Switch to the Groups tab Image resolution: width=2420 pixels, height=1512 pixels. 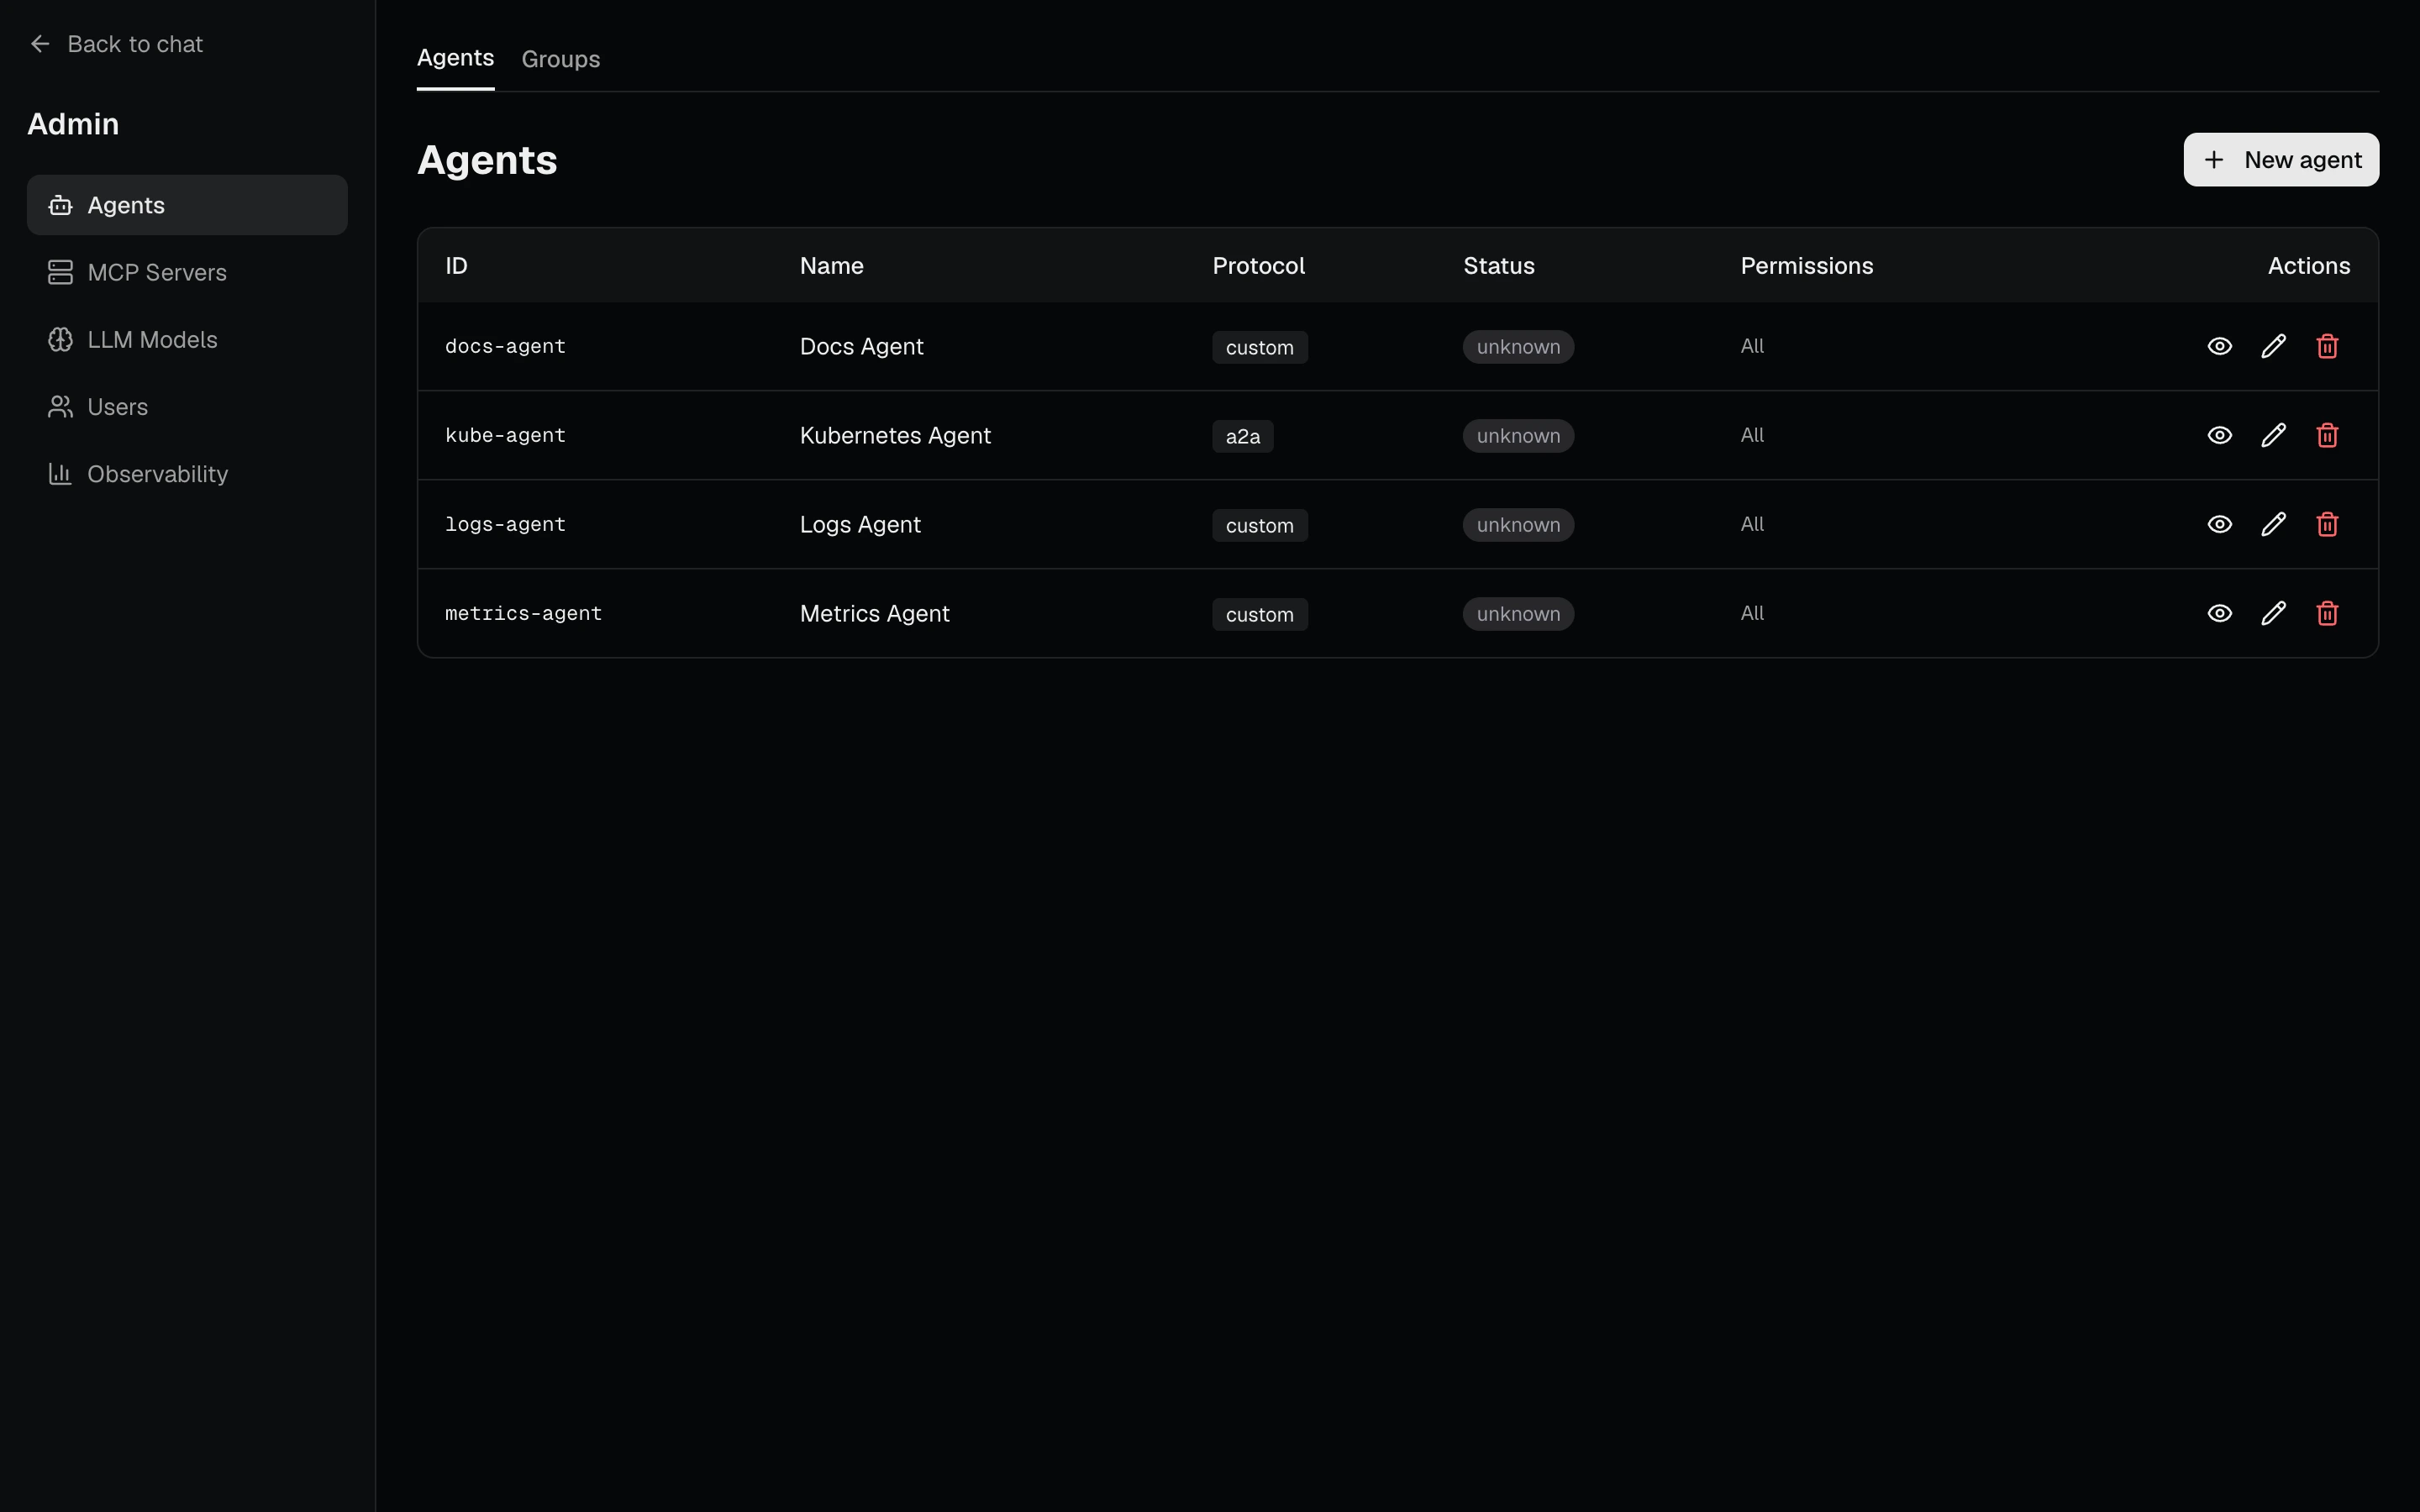560,59
